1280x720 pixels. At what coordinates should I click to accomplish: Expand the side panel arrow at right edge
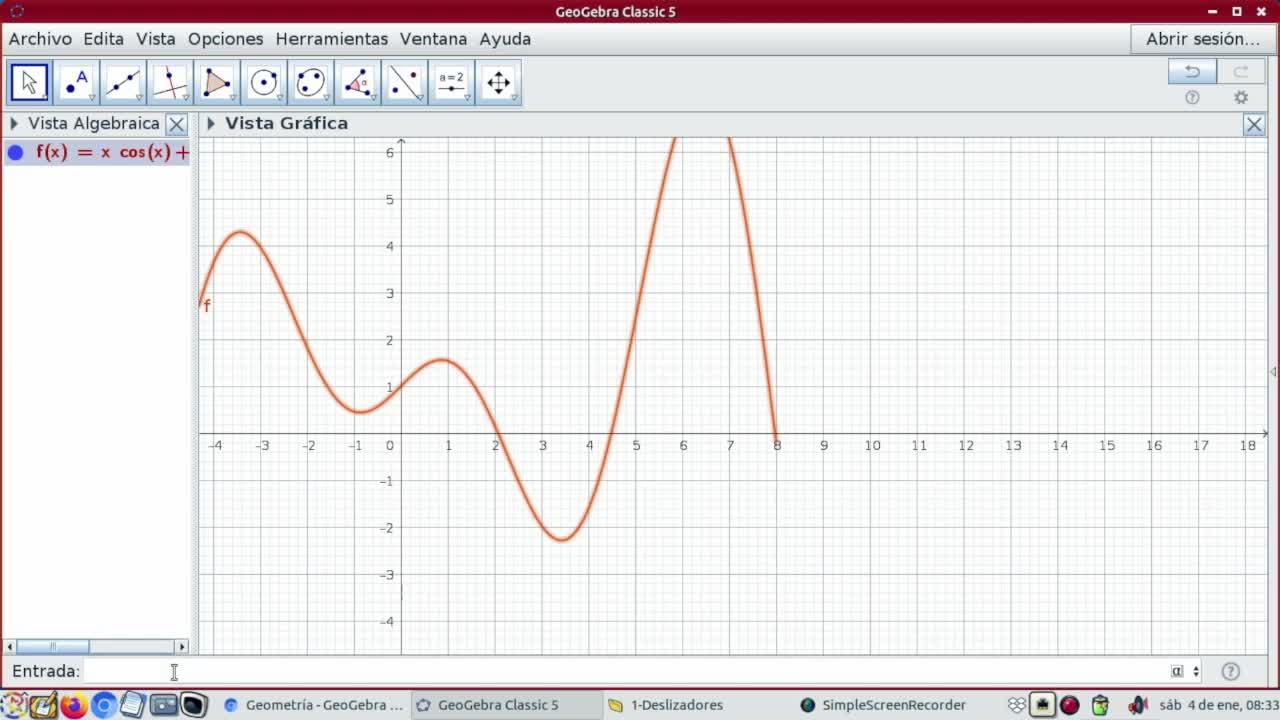(x=1273, y=372)
